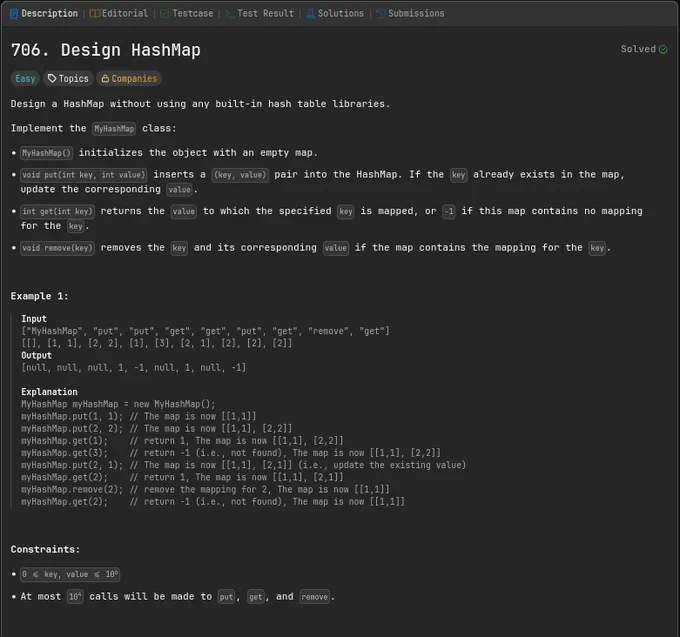Click the Testcase checkbox icon

(x=164, y=14)
